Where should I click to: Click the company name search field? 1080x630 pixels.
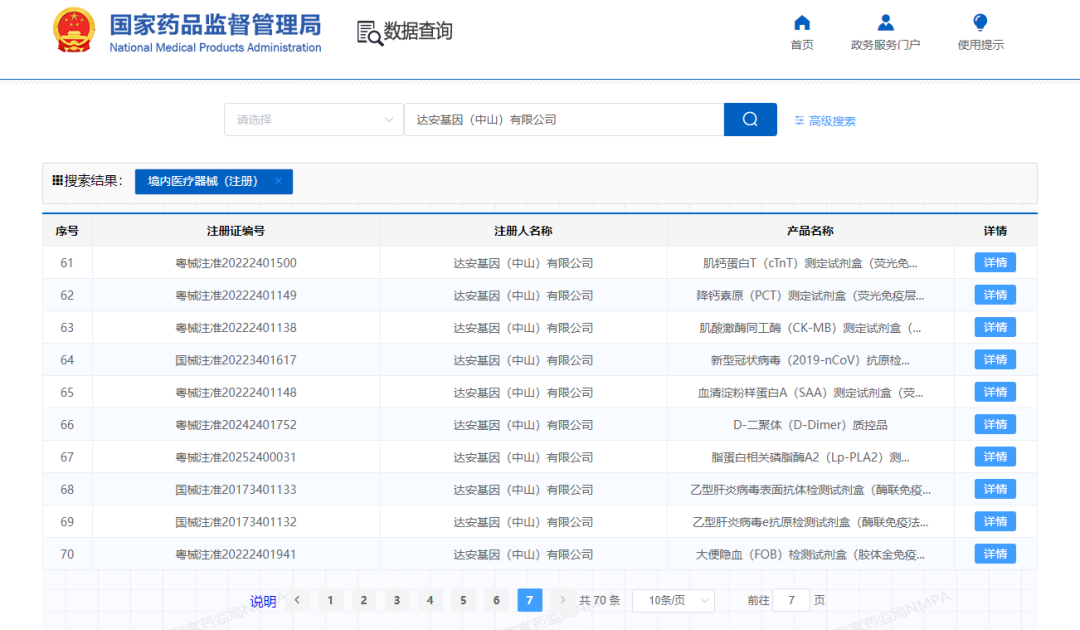pyautogui.click(x=564, y=120)
